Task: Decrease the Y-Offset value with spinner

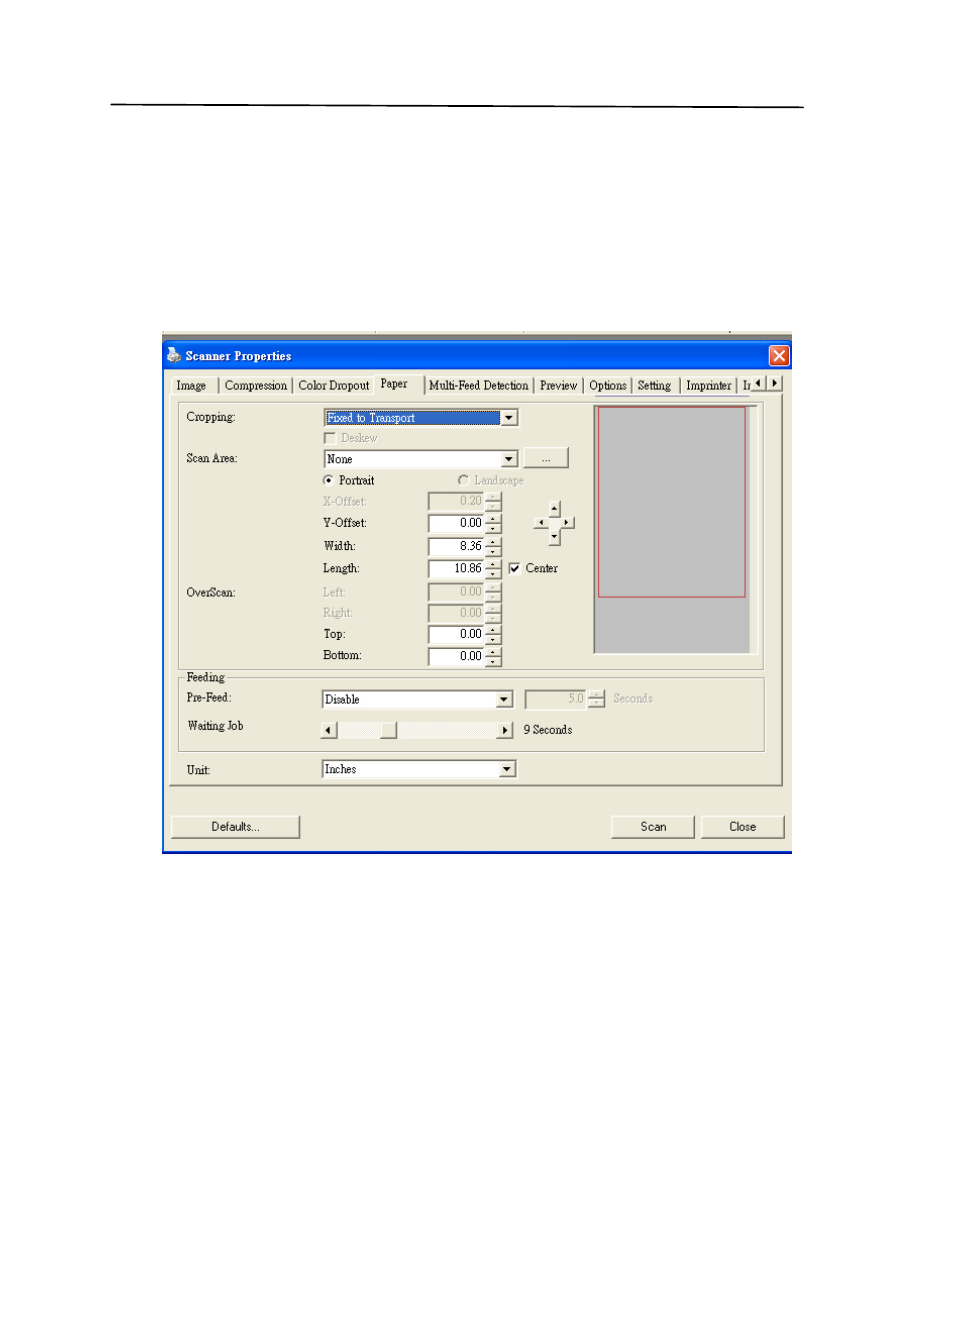Action: [493, 528]
